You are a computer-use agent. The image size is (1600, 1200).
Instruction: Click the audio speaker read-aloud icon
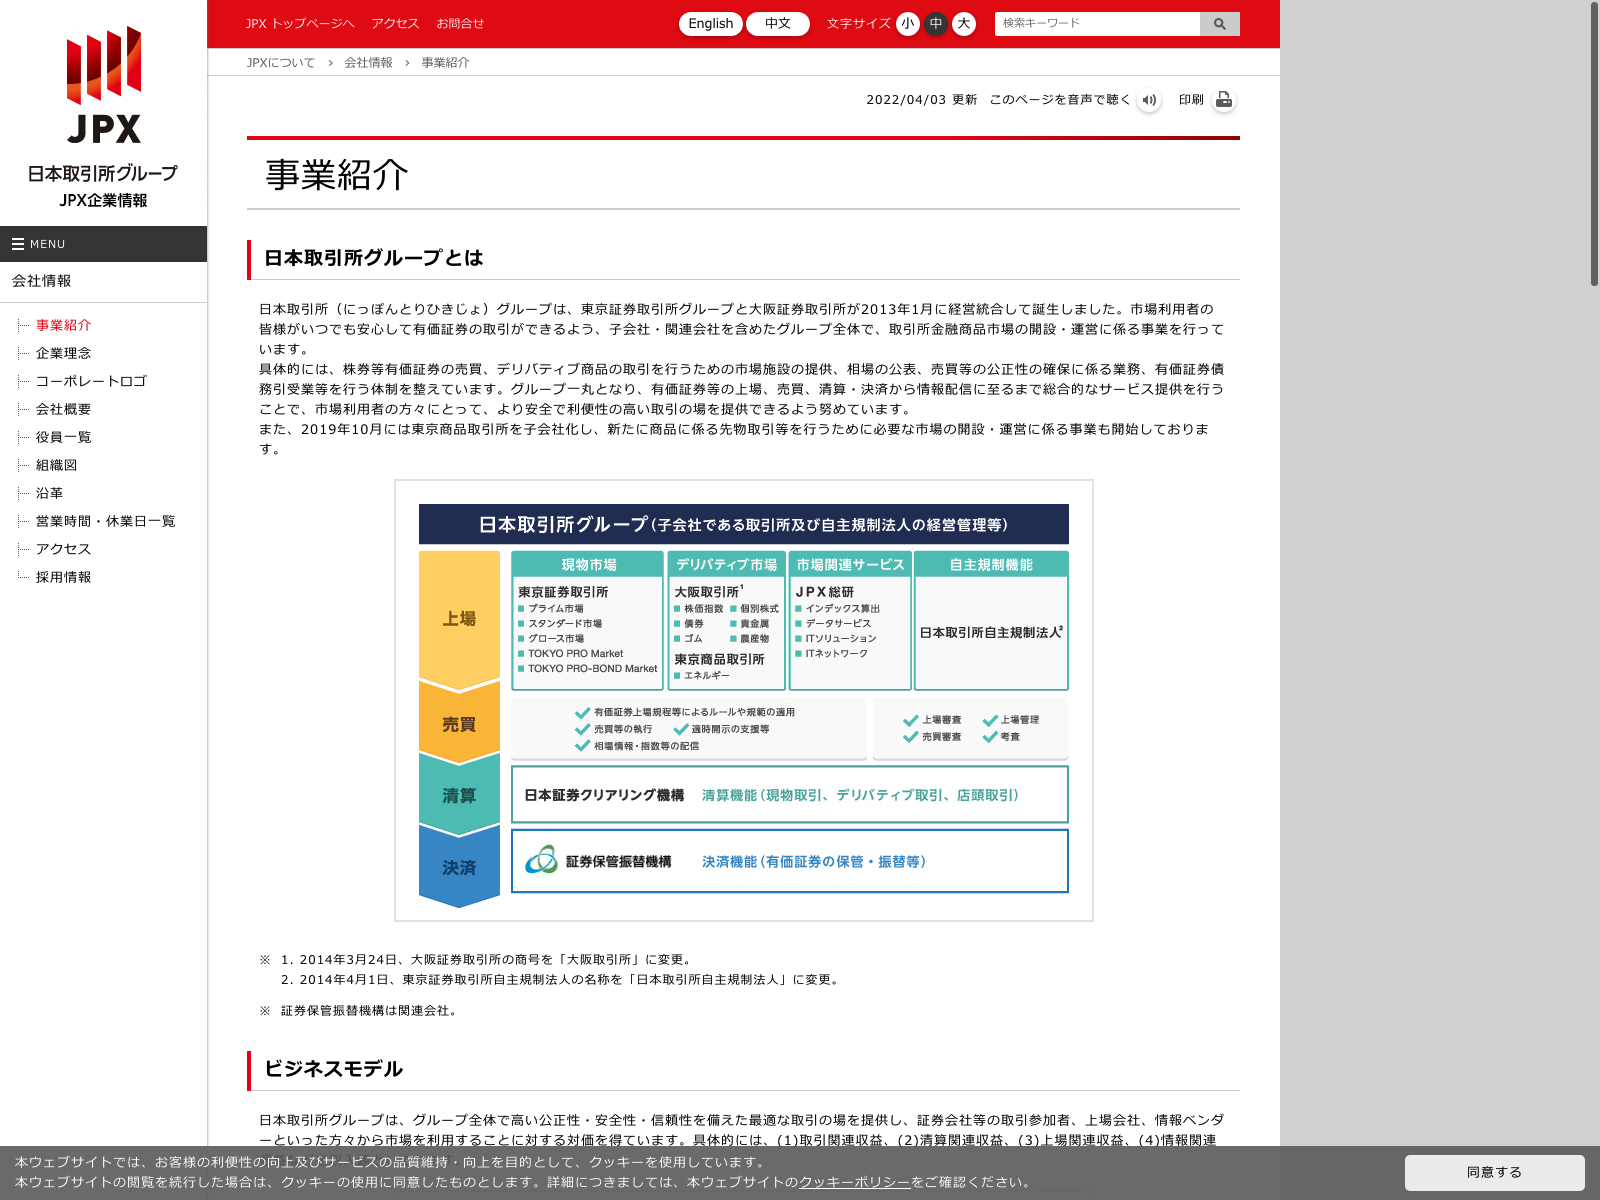click(x=1149, y=100)
